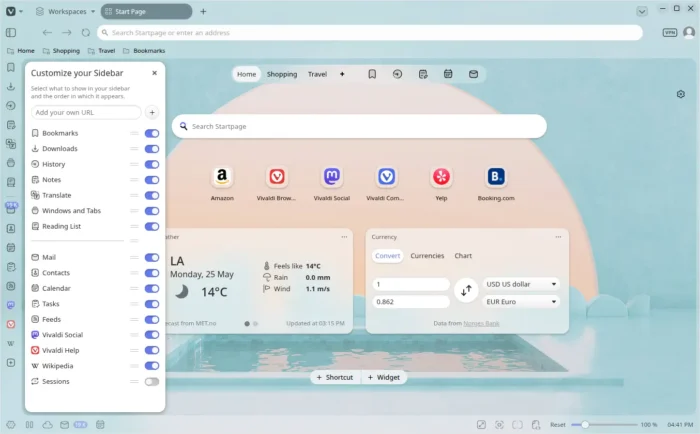Image resolution: width=700 pixels, height=434 pixels.
Task: Open the Notes panel in sidebar strip
Action: 11,125
